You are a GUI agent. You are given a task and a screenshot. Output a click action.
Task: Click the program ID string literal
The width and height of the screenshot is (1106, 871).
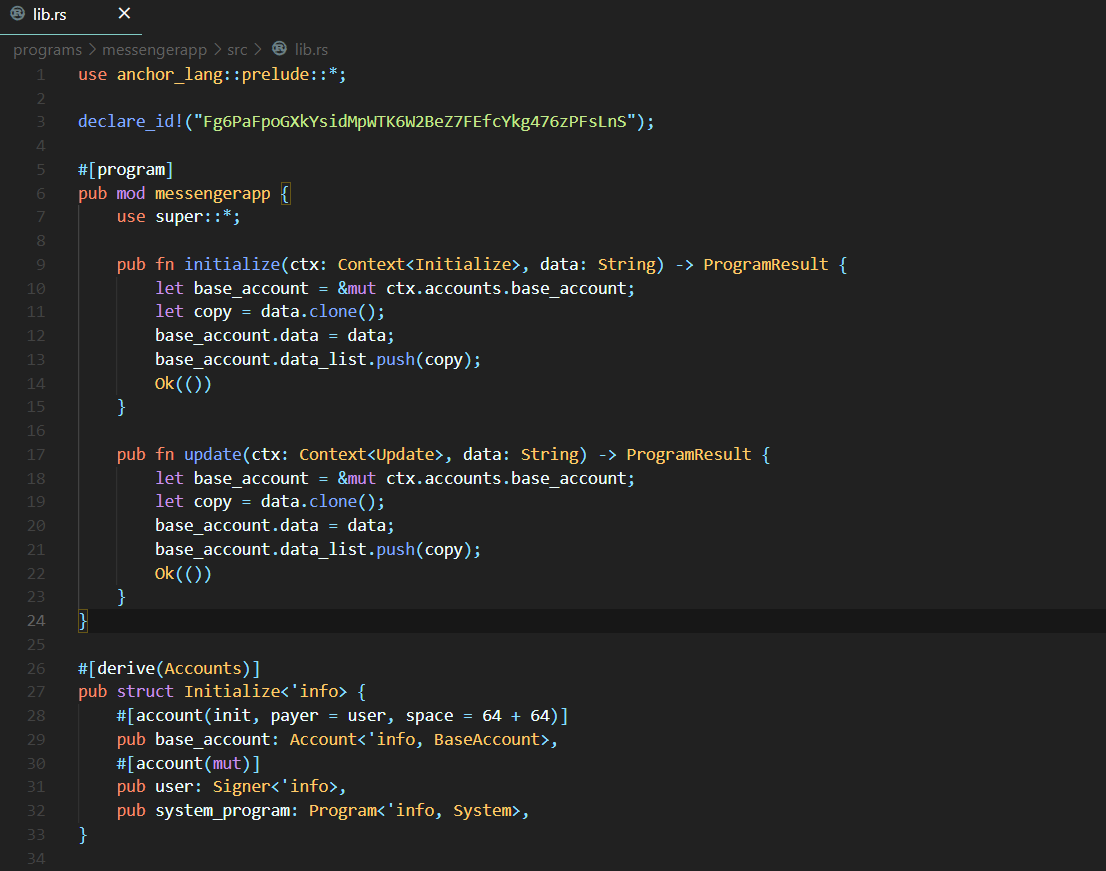pyautogui.click(x=415, y=121)
